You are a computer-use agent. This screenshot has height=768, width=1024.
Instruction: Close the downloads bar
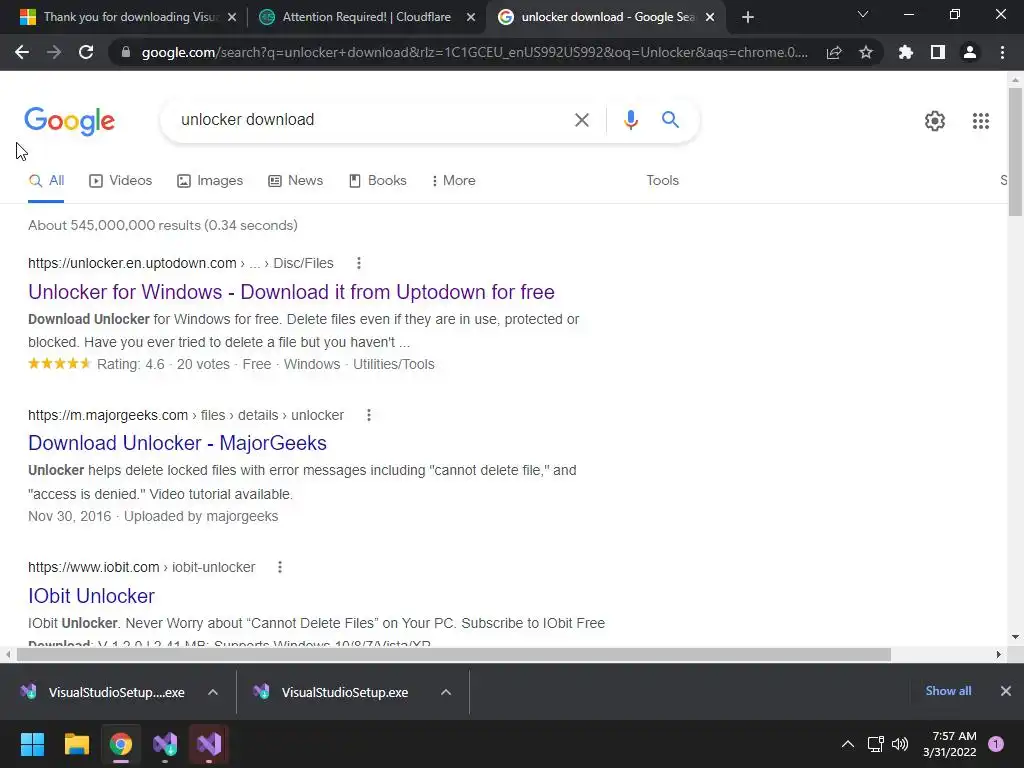[x=1006, y=691]
